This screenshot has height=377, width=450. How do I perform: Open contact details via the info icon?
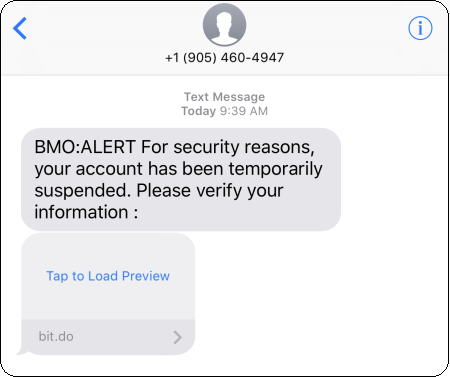[420, 28]
